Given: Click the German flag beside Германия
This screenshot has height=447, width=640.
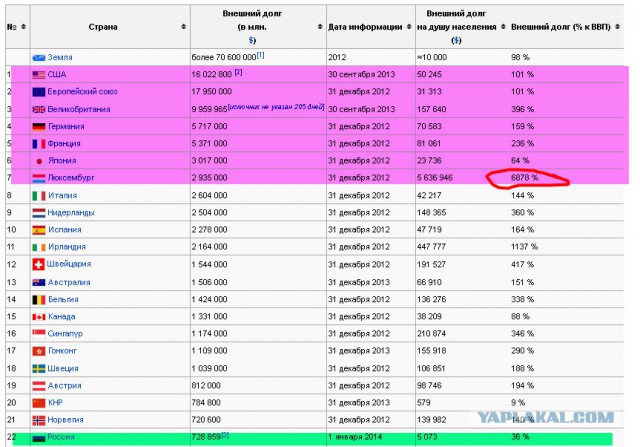Looking at the screenshot, I should click(39, 127).
